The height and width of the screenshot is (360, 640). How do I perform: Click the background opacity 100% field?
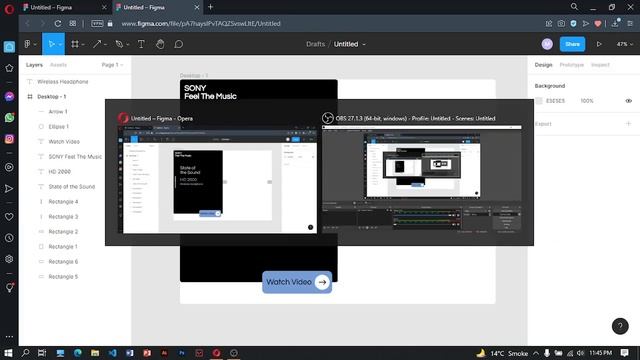(587, 101)
